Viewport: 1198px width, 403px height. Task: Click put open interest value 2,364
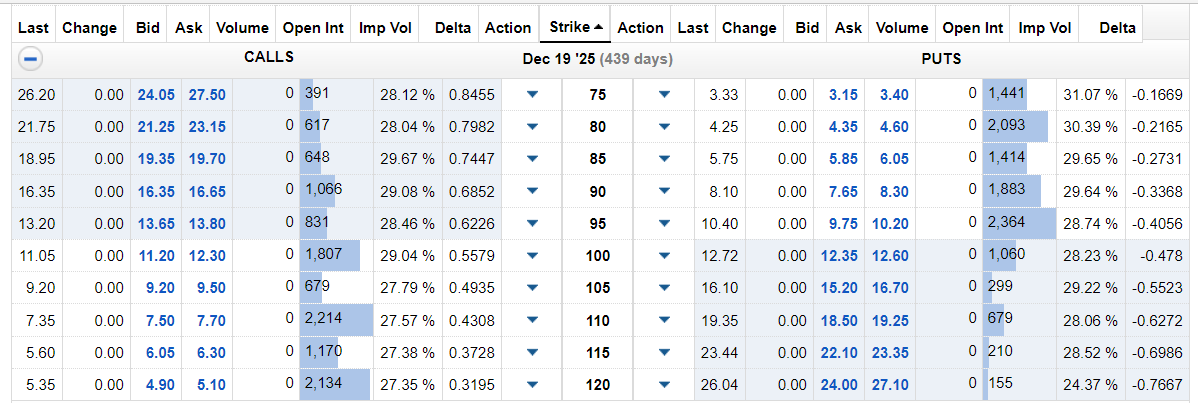pos(1006,223)
